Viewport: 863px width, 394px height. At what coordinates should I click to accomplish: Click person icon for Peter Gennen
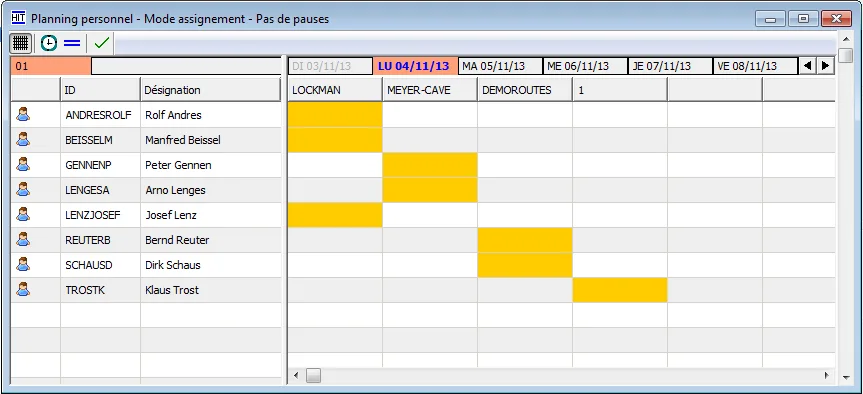(x=23, y=165)
